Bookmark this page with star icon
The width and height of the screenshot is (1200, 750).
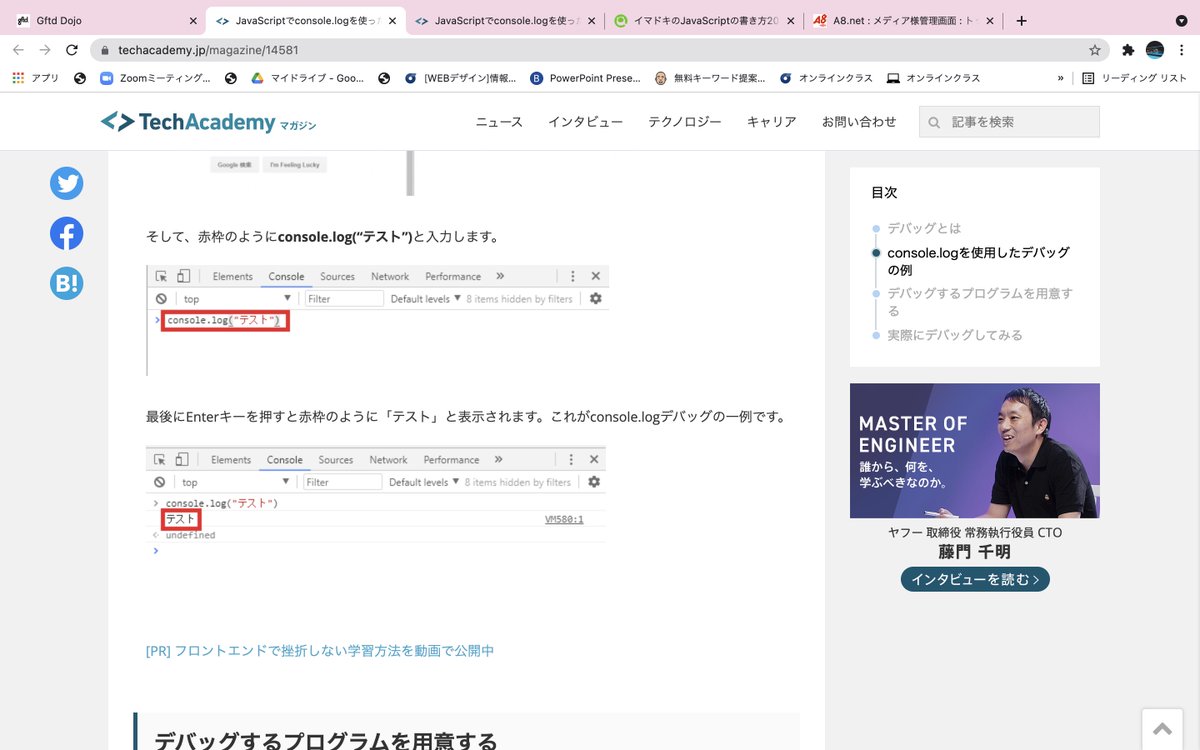pos(1095,50)
